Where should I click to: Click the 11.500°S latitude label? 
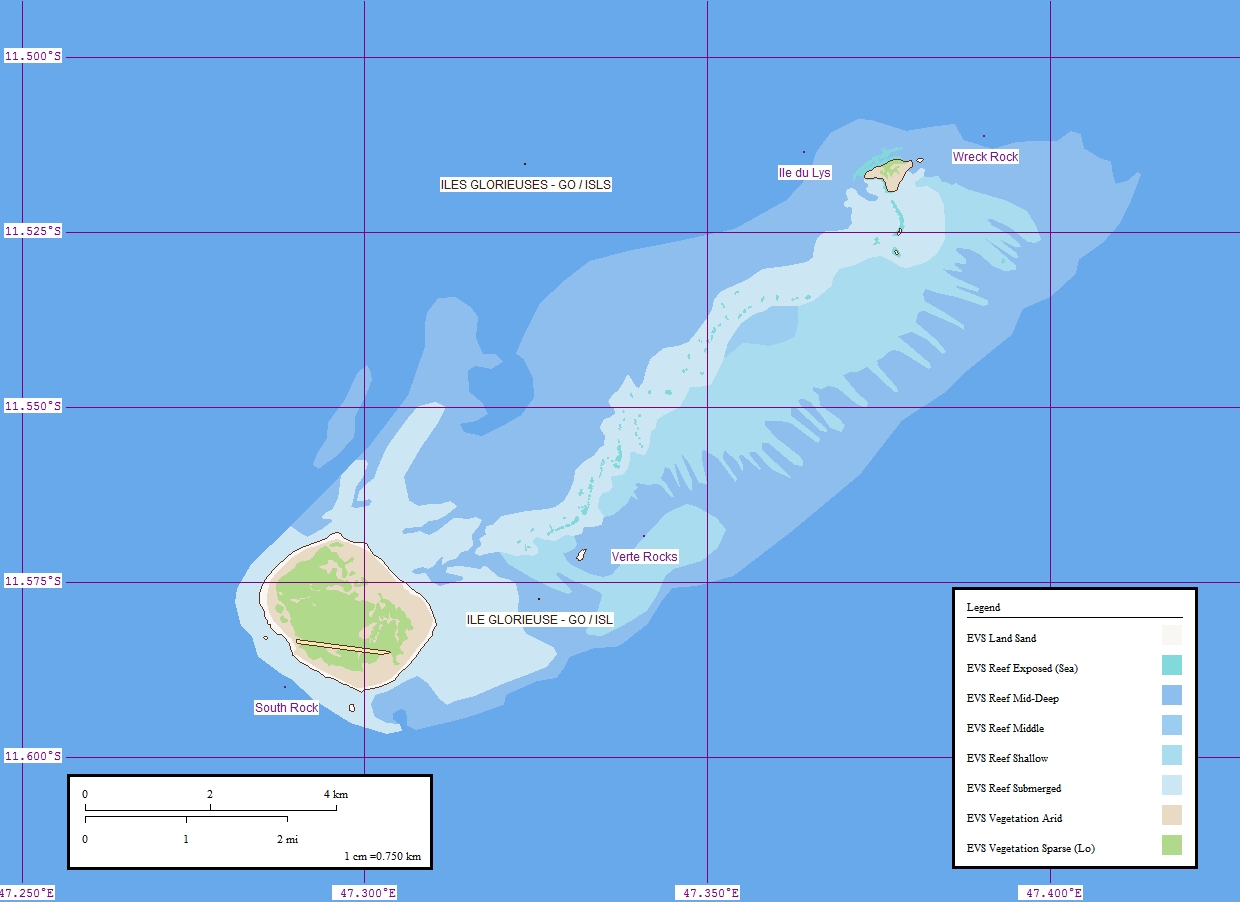(33, 57)
